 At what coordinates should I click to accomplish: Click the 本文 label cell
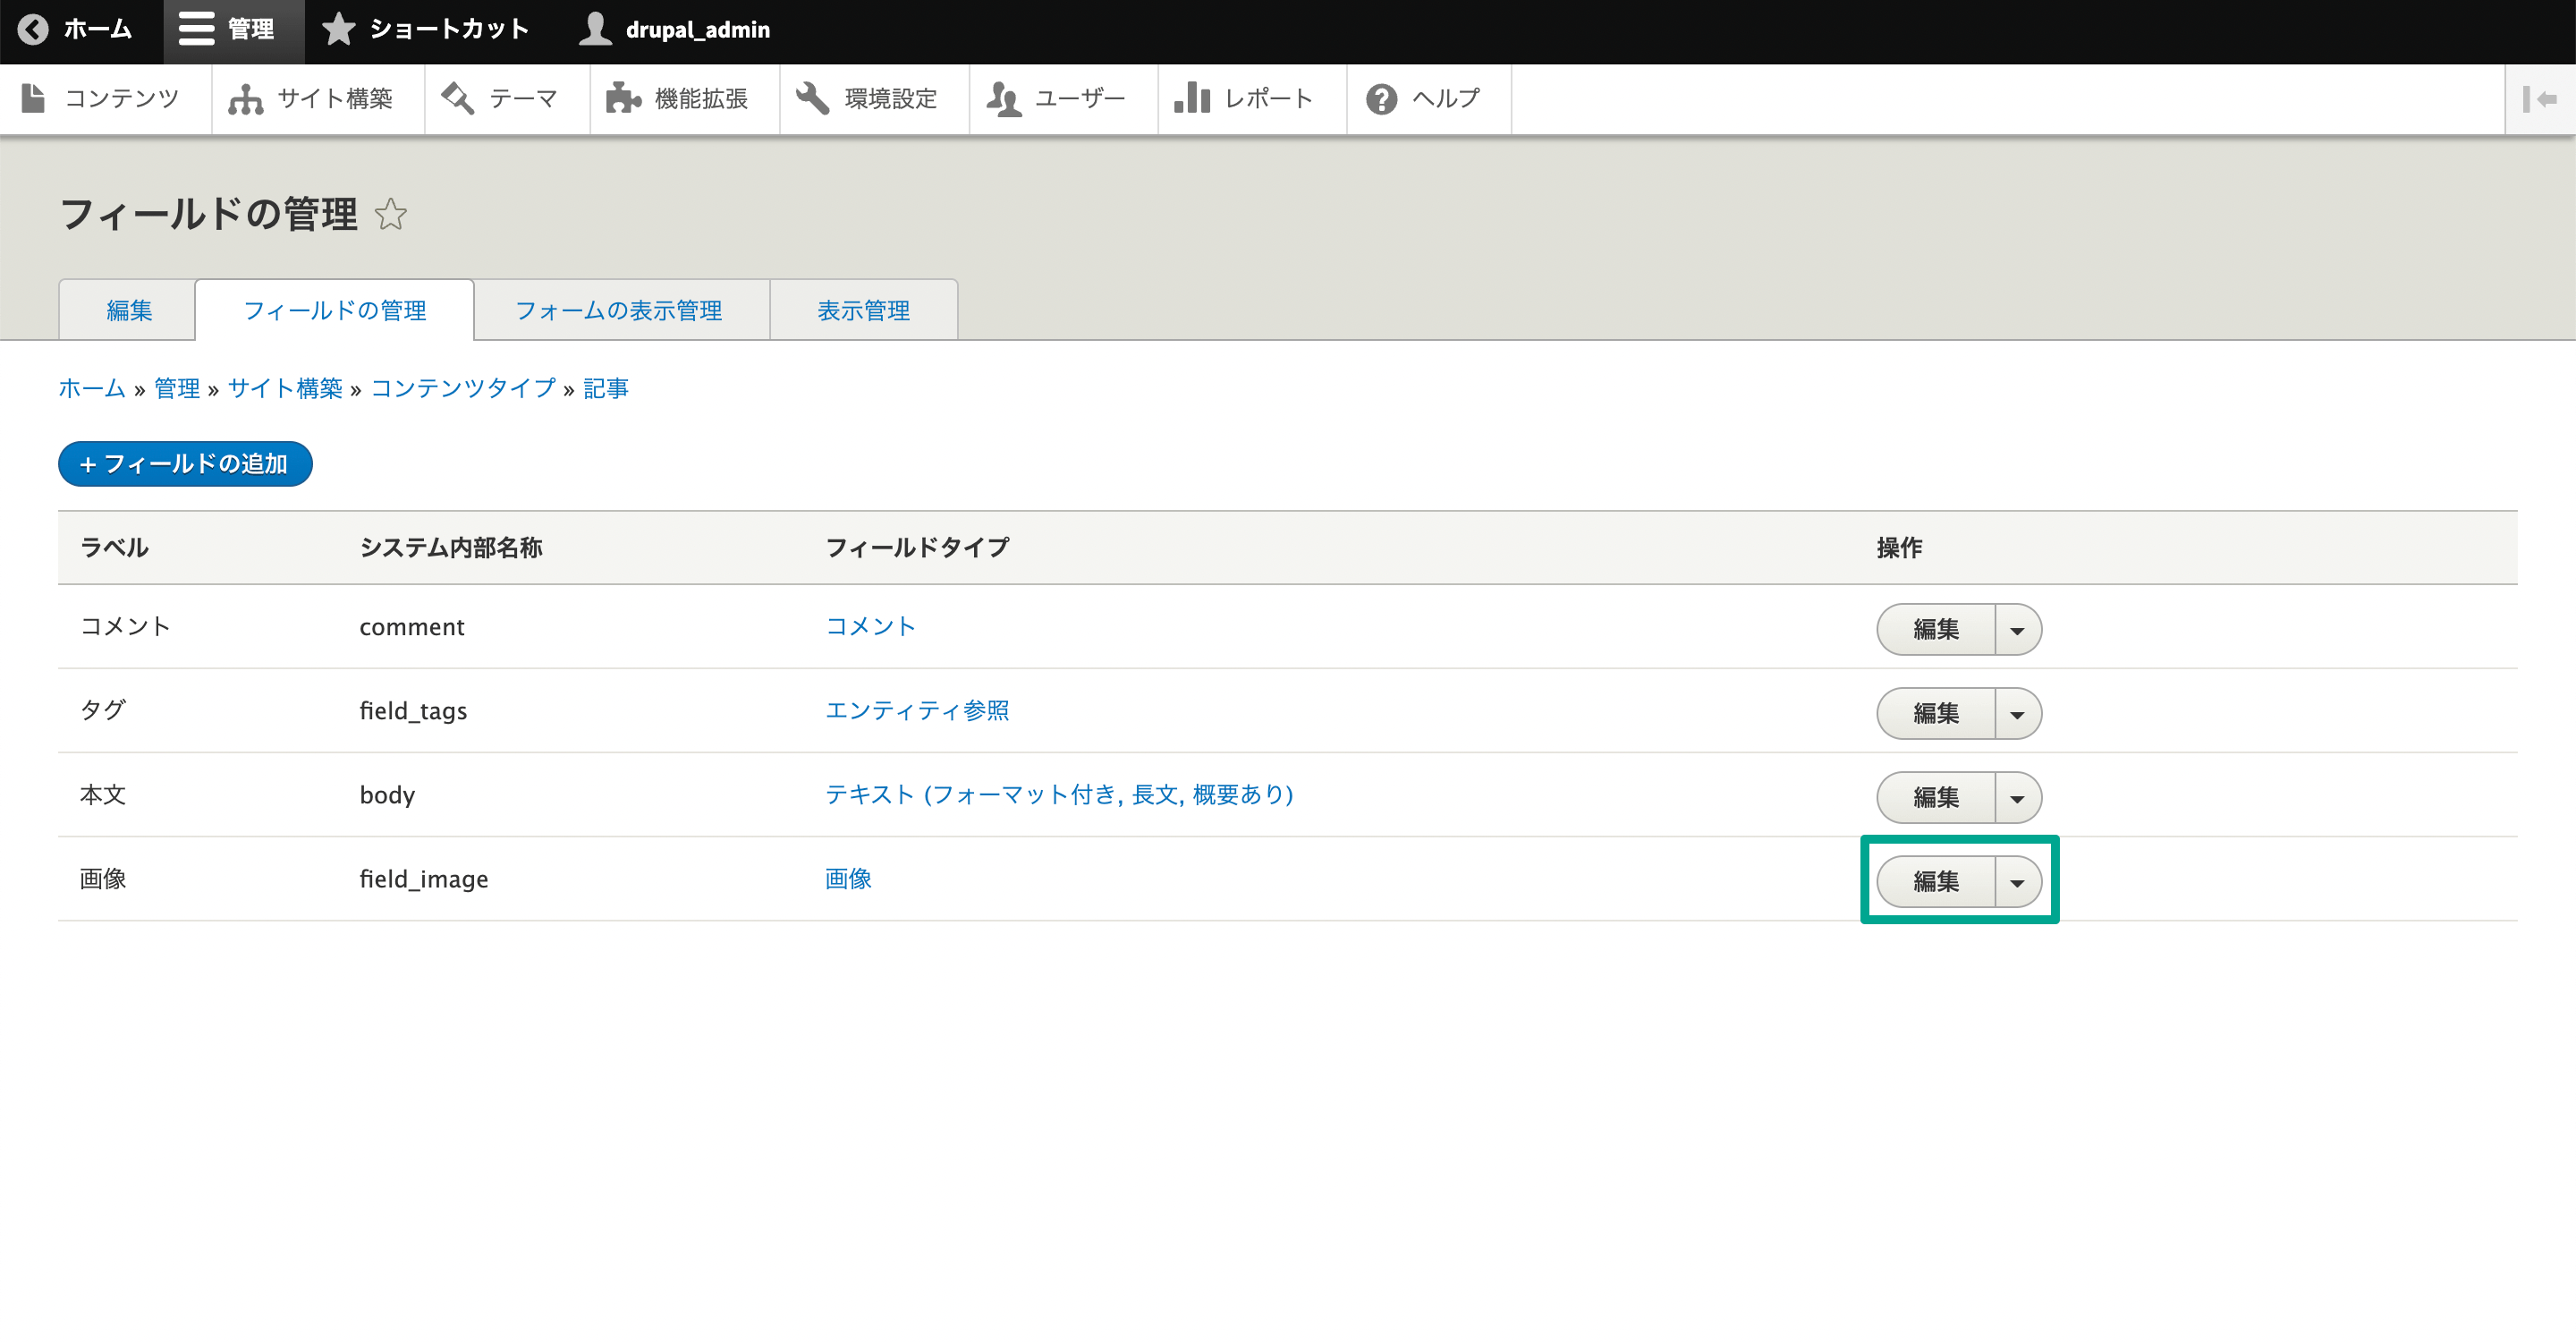pyautogui.click(x=103, y=794)
